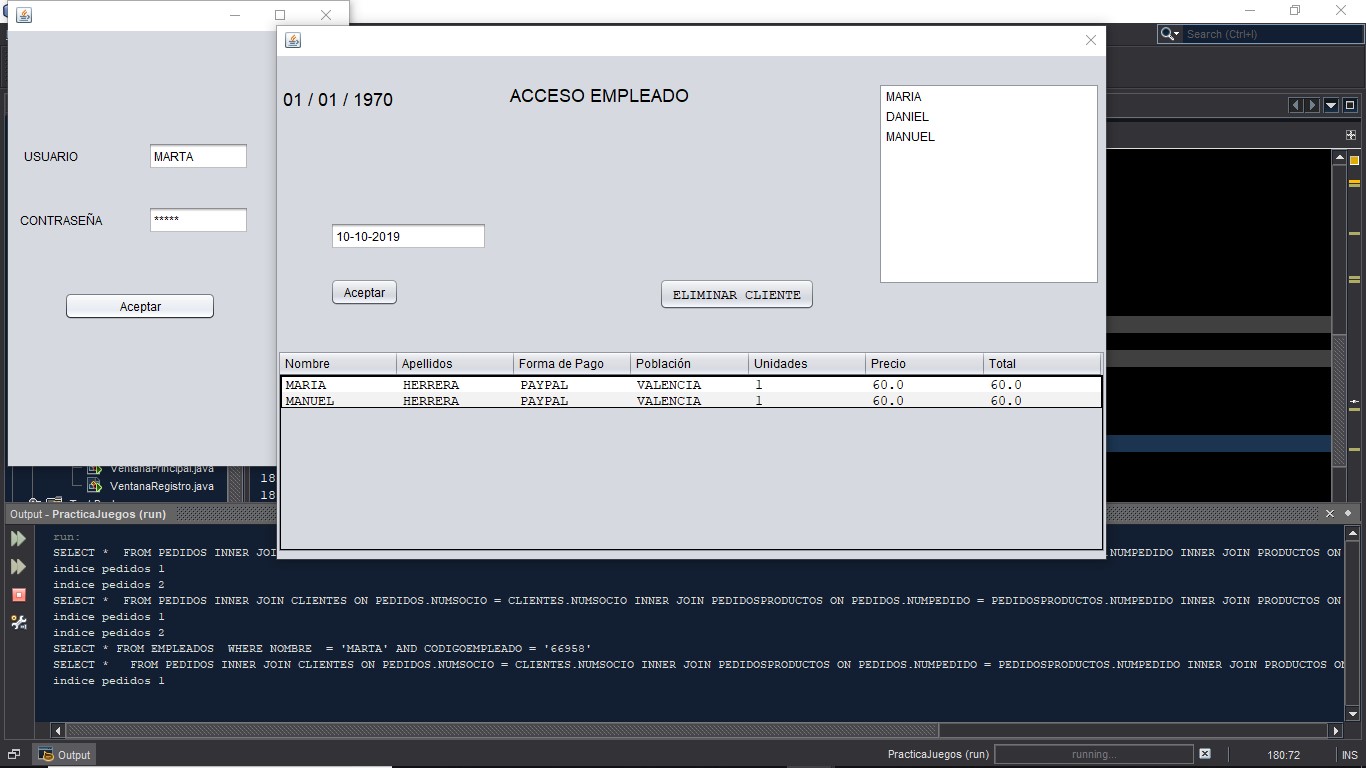Click split editor plus icon
The height and width of the screenshot is (768, 1366).
[x=1349, y=134]
